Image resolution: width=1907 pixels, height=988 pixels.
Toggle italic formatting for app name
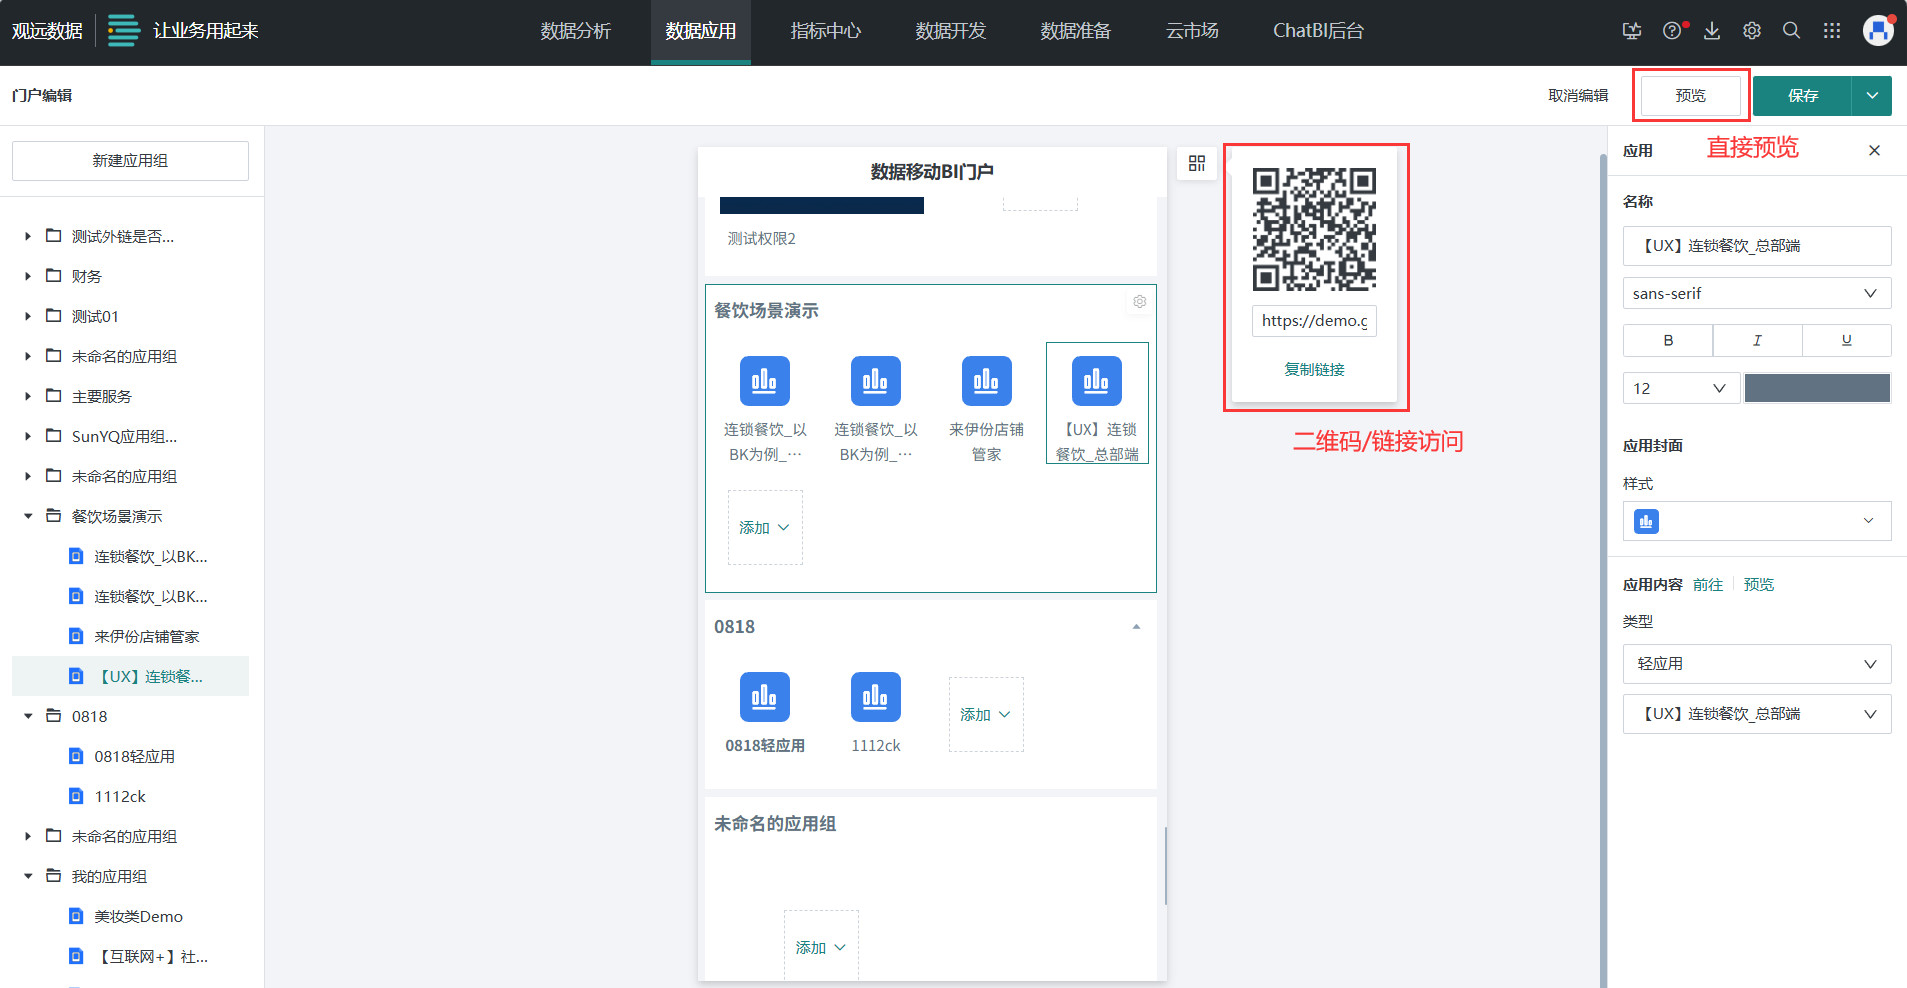(x=1756, y=340)
